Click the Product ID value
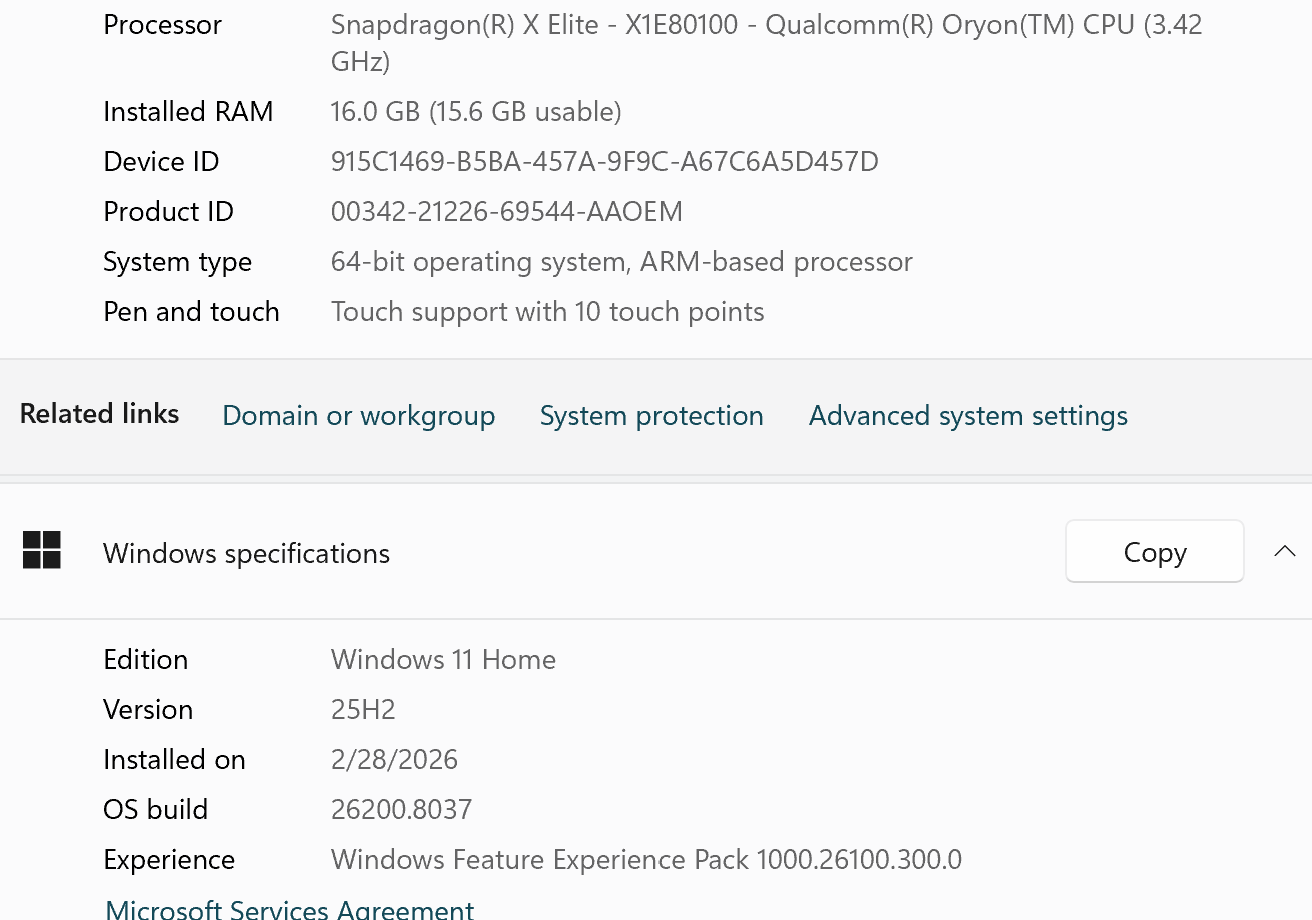Screen dimensions: 1312x920 pyautogui.click(x=507, y=211)
